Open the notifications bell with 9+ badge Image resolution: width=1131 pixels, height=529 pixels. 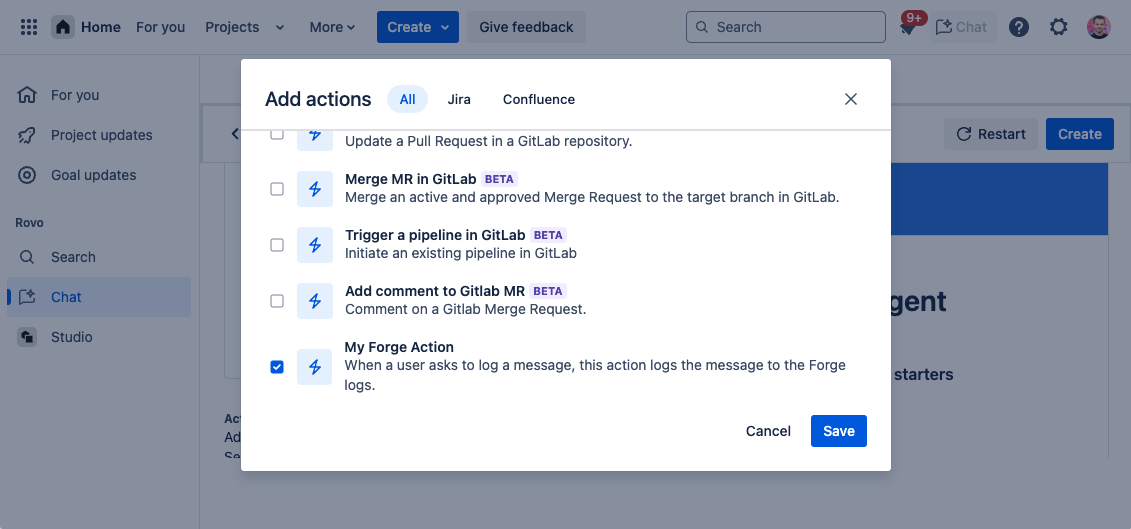(907, 28)
